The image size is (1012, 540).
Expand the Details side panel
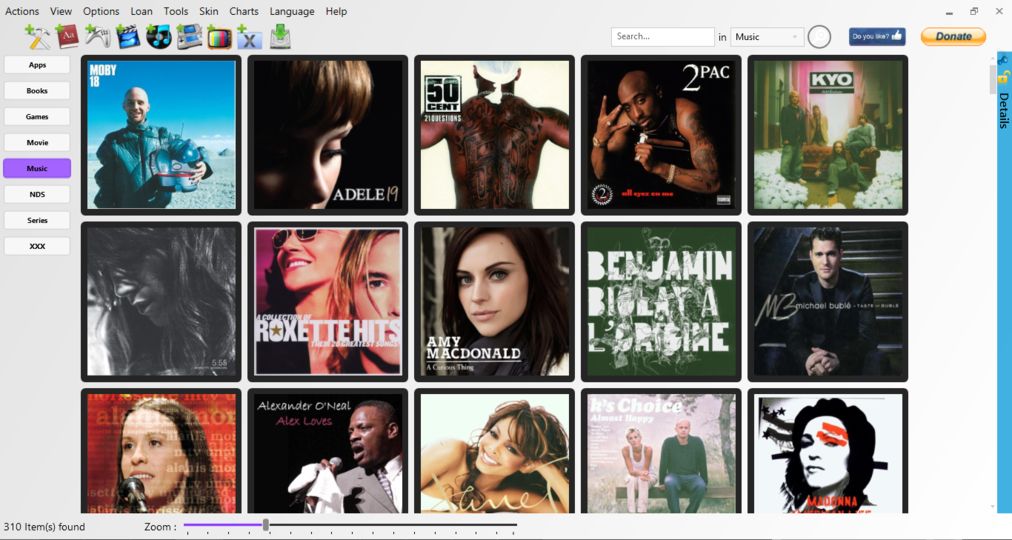click(x=1004, y=110)
